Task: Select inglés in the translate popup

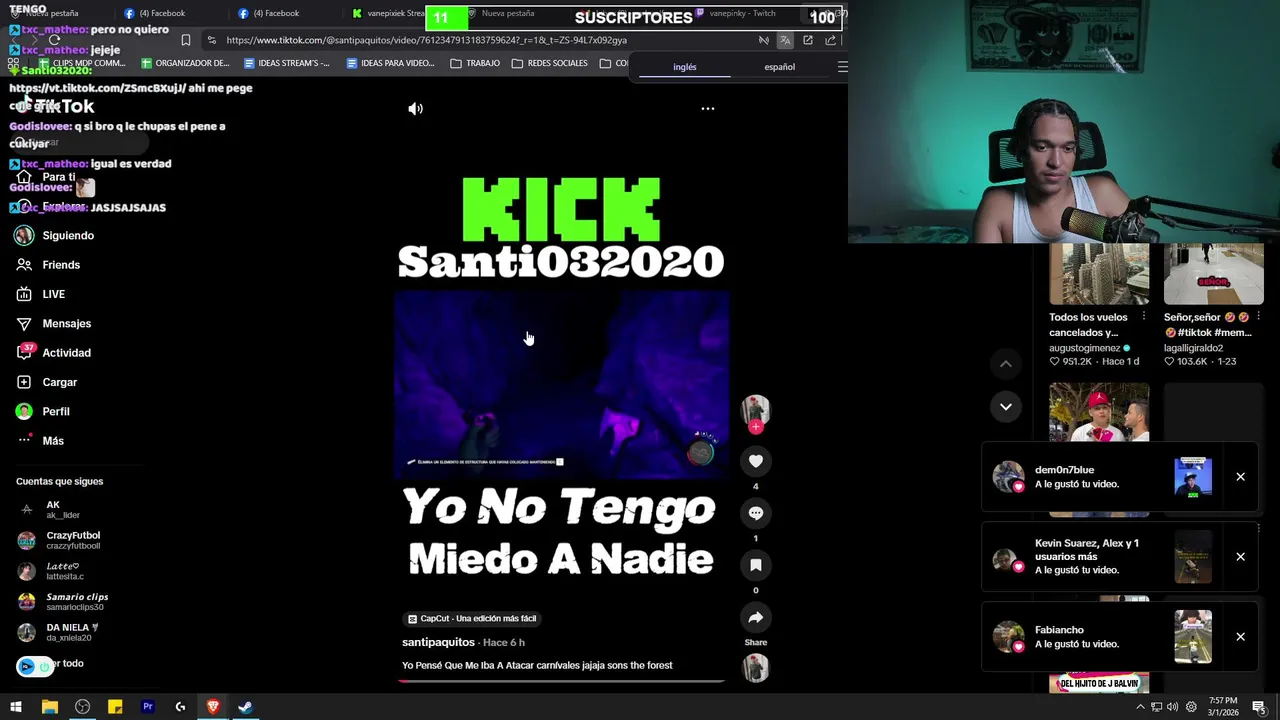Action: 684,67
